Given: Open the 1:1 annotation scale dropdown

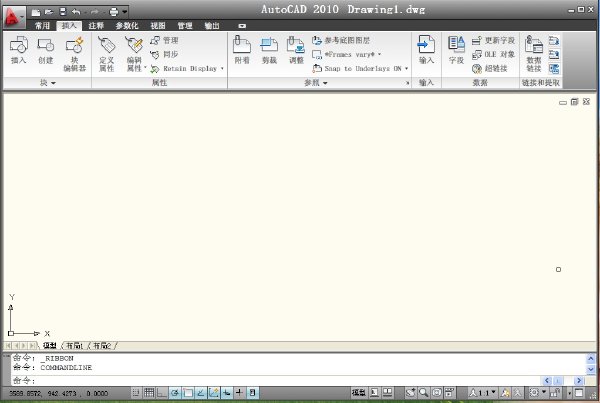Looking at the screenshot, I should (483, 393).
